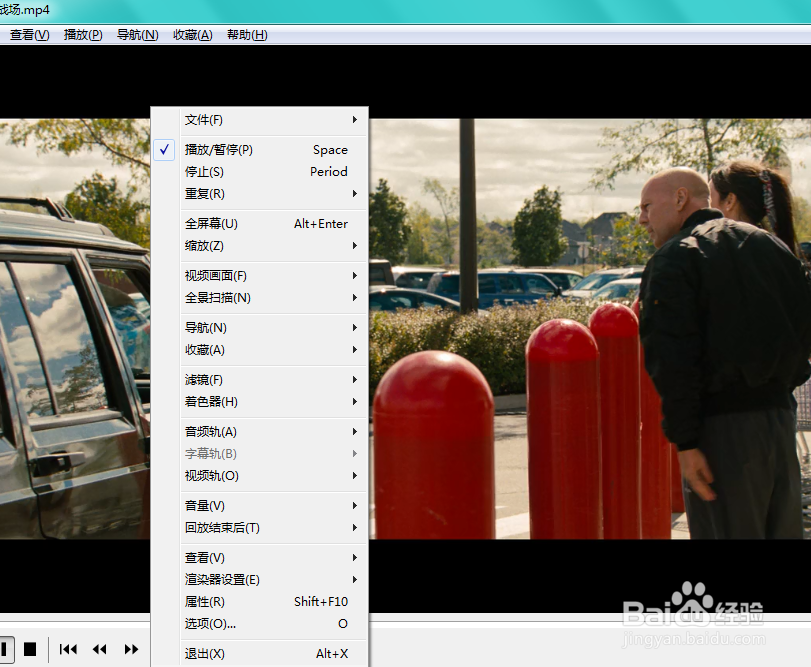Click the pause button in playback bar
This screenshot has width=811, height=667.
pyautogui.click(x=4, y=649)
